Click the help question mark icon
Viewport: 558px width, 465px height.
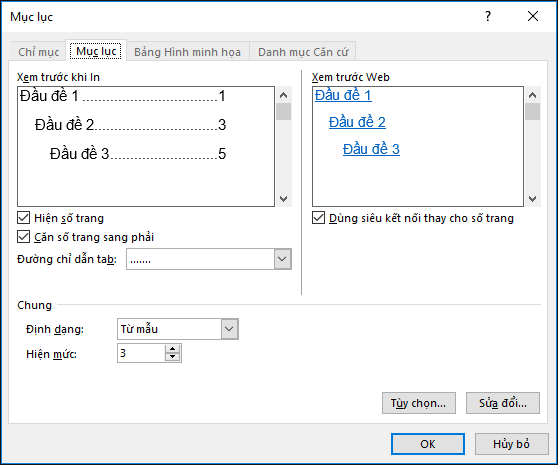(488, 16)
